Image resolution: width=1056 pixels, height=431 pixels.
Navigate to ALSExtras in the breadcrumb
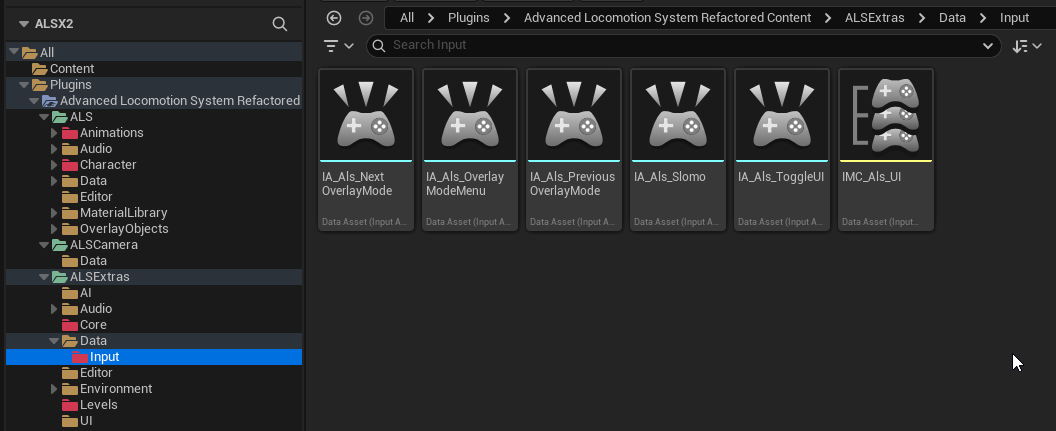pos(874,18)
